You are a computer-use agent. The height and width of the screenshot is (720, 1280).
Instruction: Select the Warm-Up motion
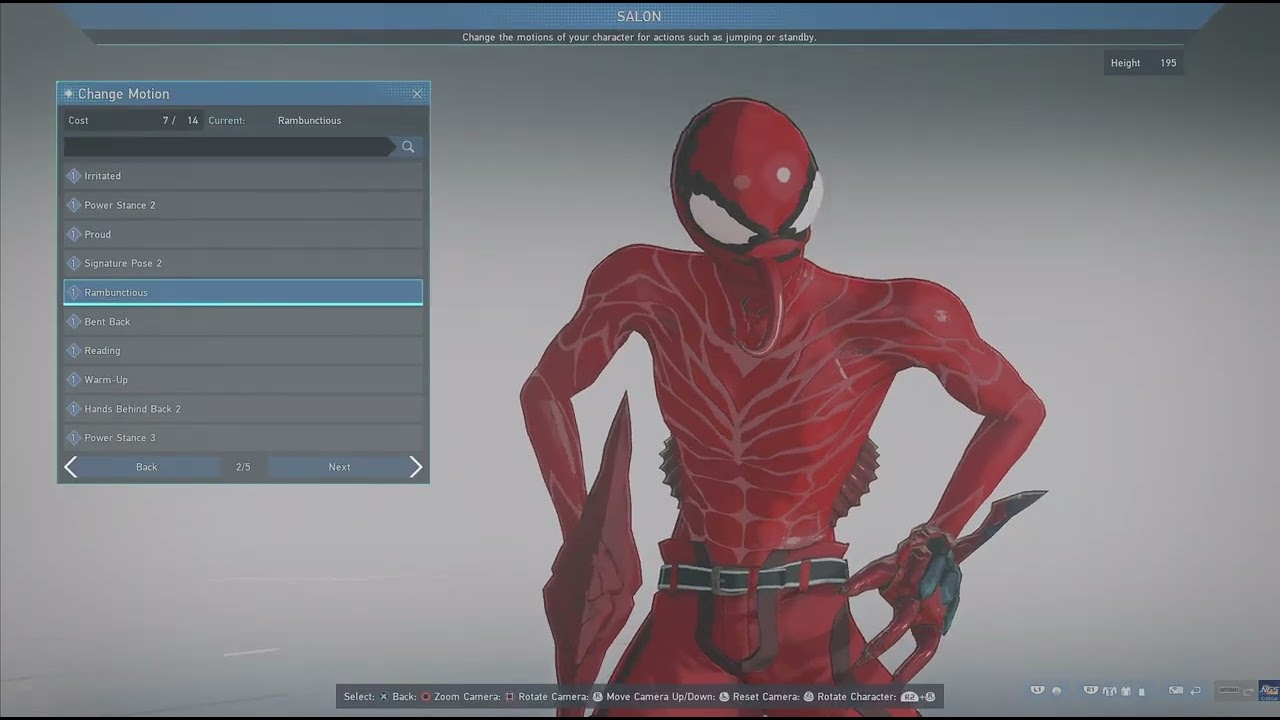coord(243,379)
